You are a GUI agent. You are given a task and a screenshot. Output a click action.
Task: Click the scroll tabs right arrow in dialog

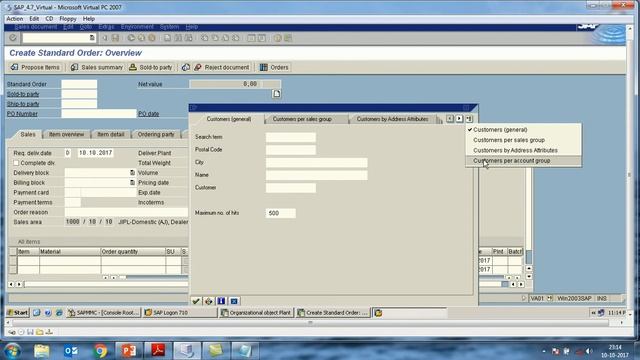click(460, 119)
